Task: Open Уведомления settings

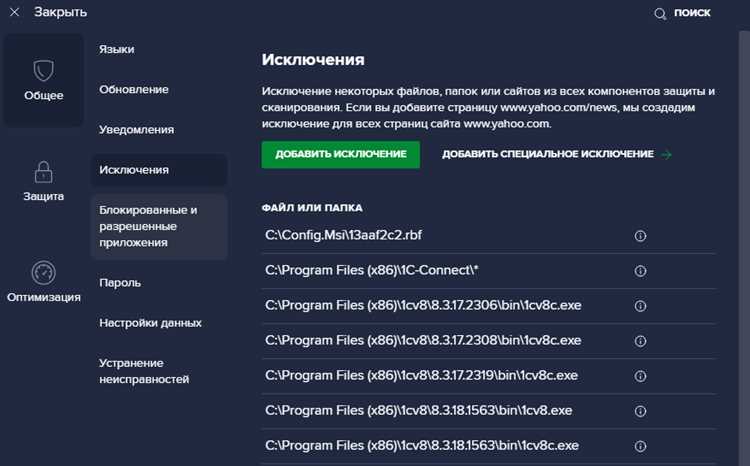Action: point(137,130)
